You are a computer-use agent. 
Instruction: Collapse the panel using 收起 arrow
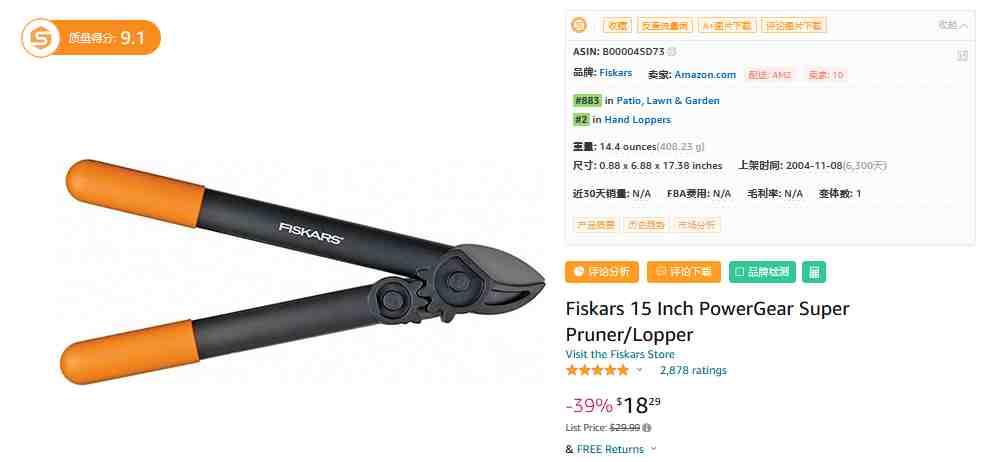pos(953,25)
